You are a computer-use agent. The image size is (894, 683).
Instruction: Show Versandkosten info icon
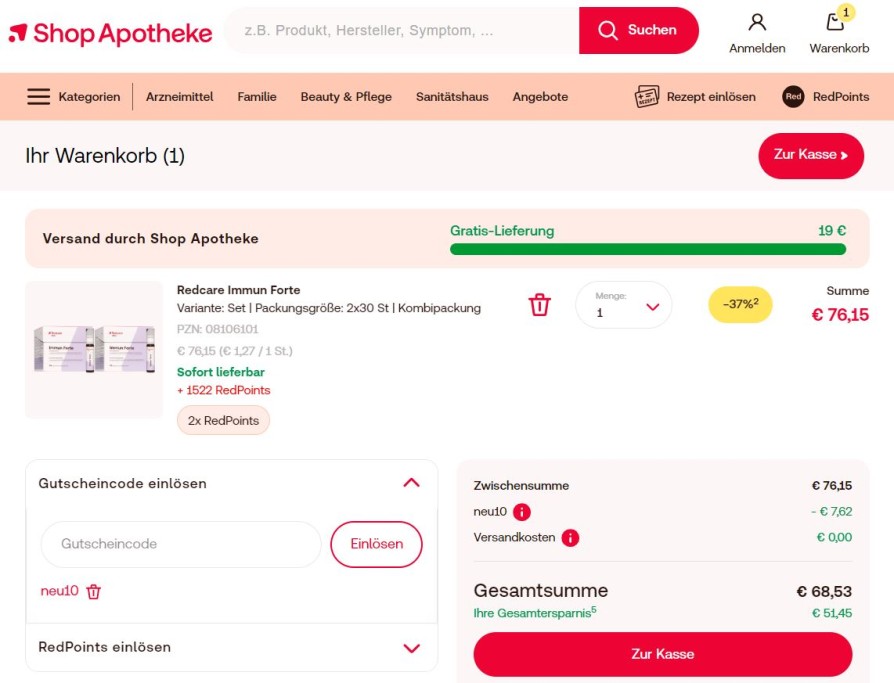click(570, 538)
